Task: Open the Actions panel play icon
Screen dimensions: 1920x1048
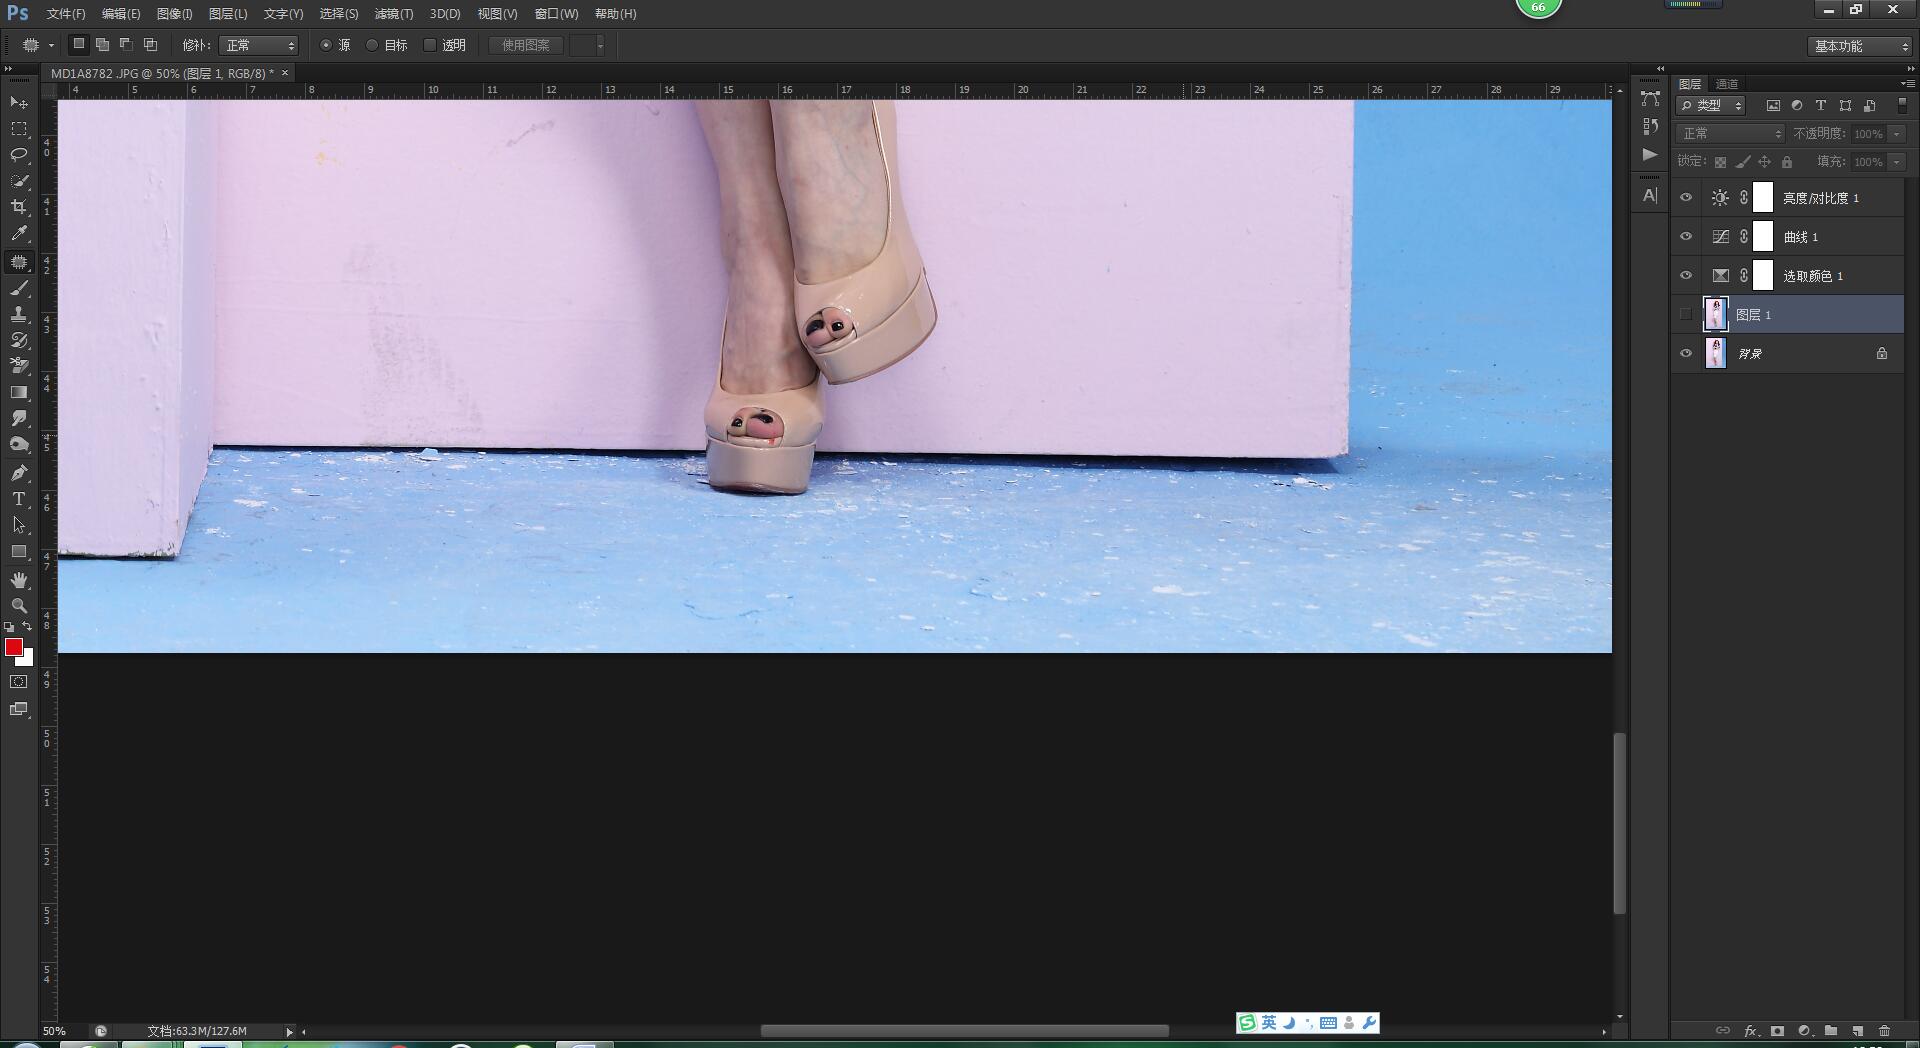Action: pyautogui.click(x=1650, y=155)
